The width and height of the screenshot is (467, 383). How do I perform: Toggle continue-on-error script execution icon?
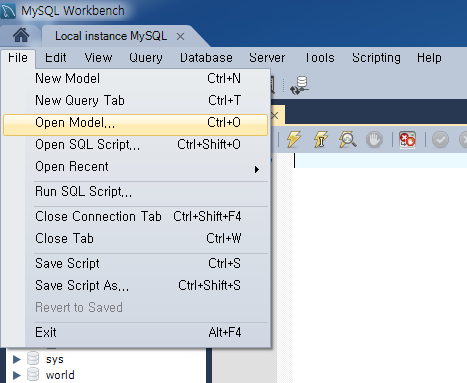click(407, 139)
